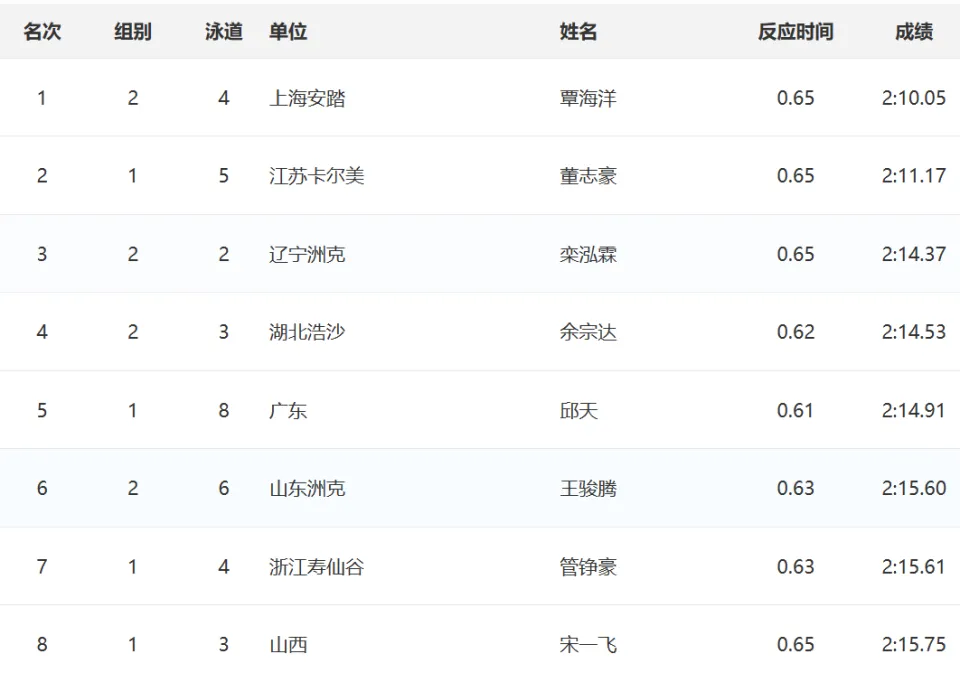This screenshot has width=960, height=682.
Task: Click rank 1 in 覃海洋 row
Action: pos(42,98)
